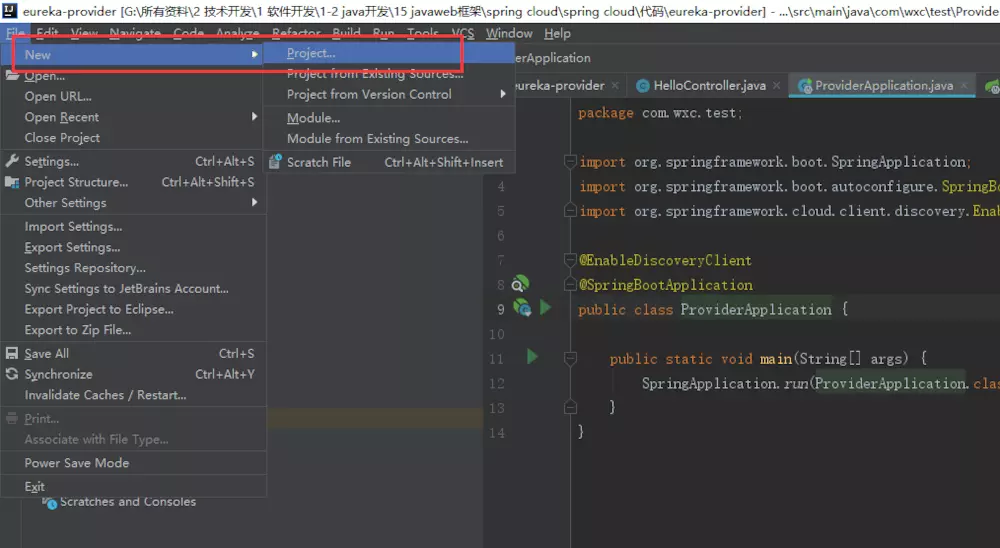
Task: Select Module... in the New submenu
Action: [389, 118]
